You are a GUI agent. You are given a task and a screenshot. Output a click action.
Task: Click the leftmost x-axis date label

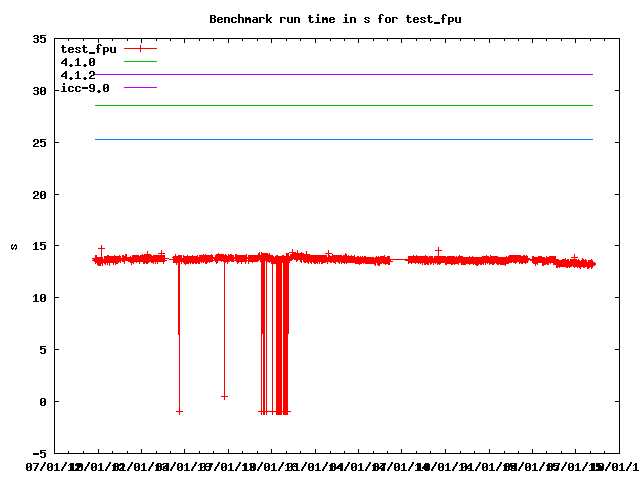coord(54,466)
